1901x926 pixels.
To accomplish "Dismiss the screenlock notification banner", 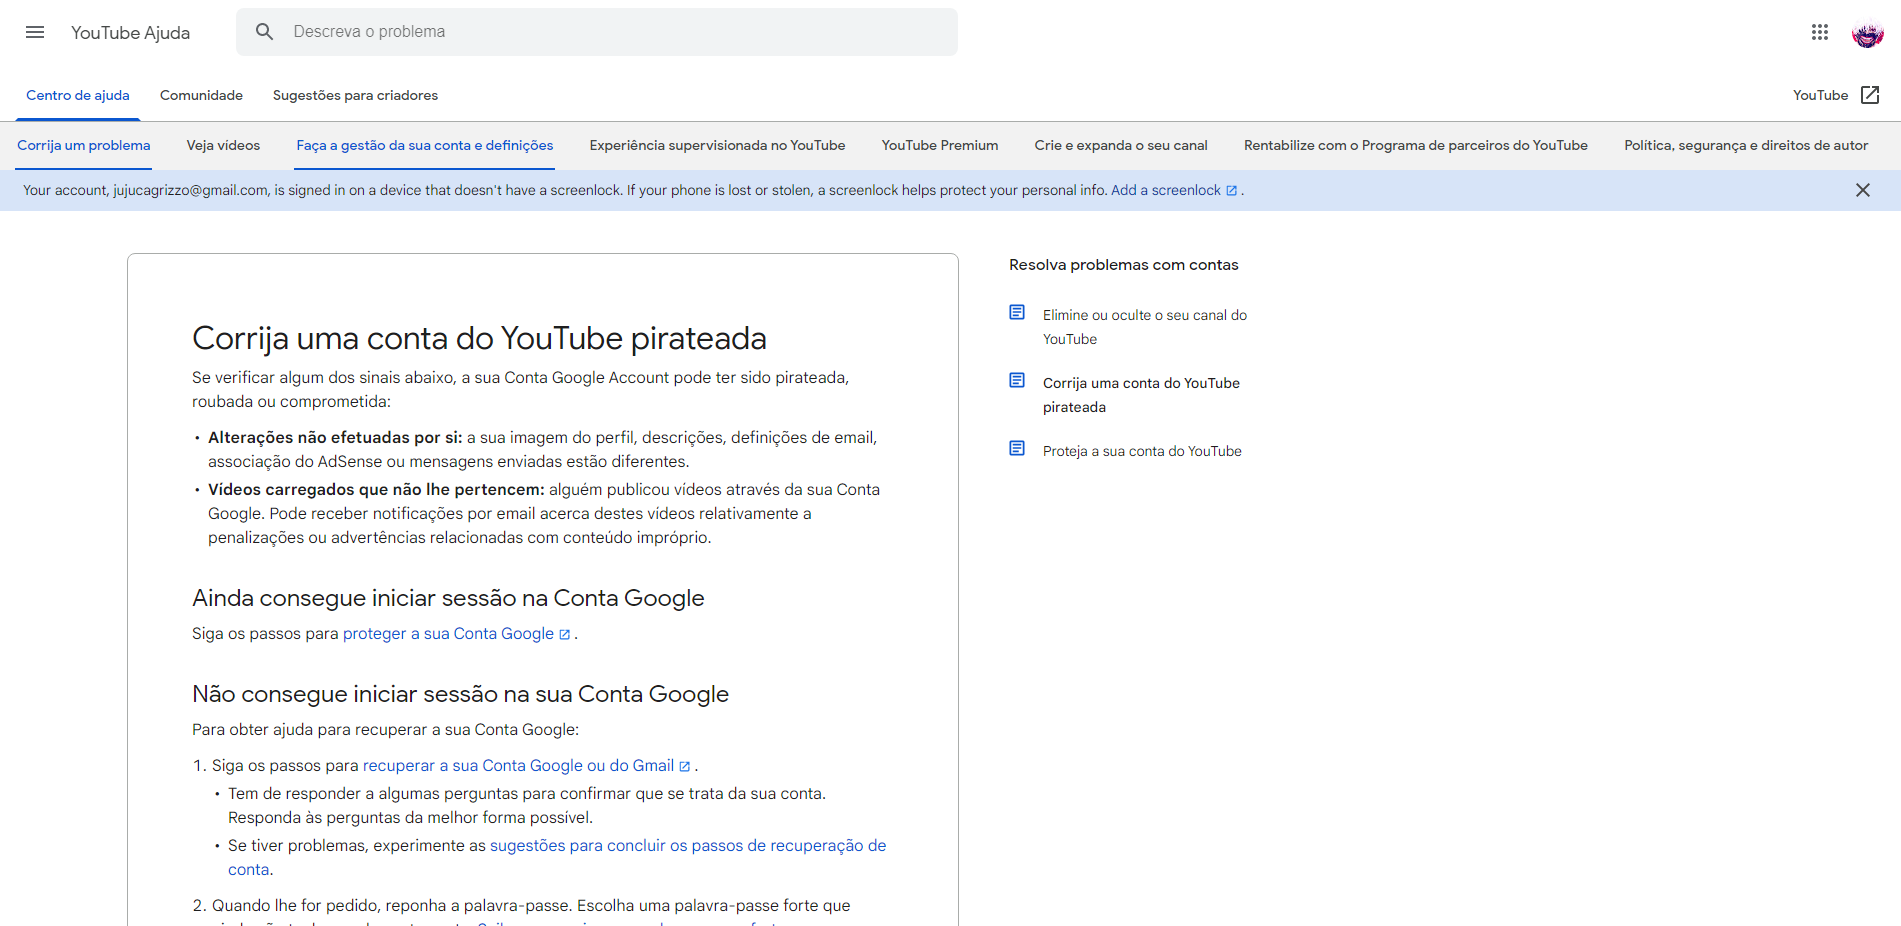I will (1862, 190).
